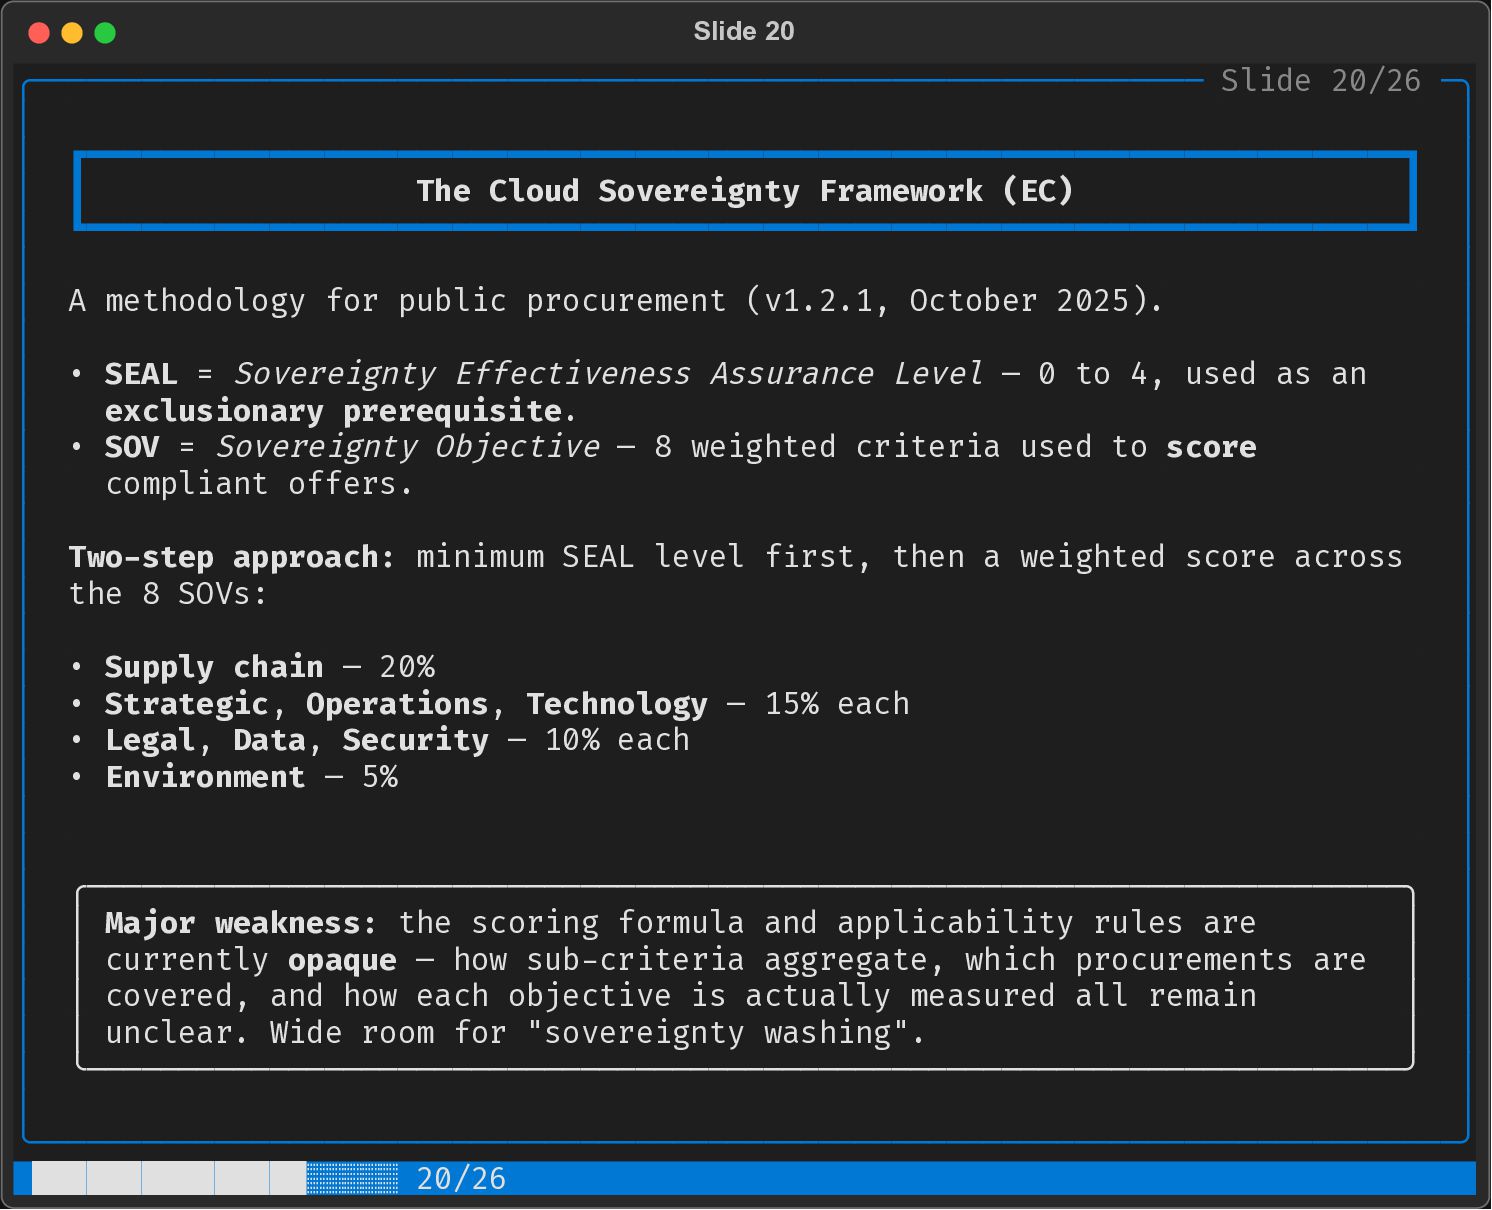
Task: Click the bold "Security" criterion
Action: tap(415, 740)
